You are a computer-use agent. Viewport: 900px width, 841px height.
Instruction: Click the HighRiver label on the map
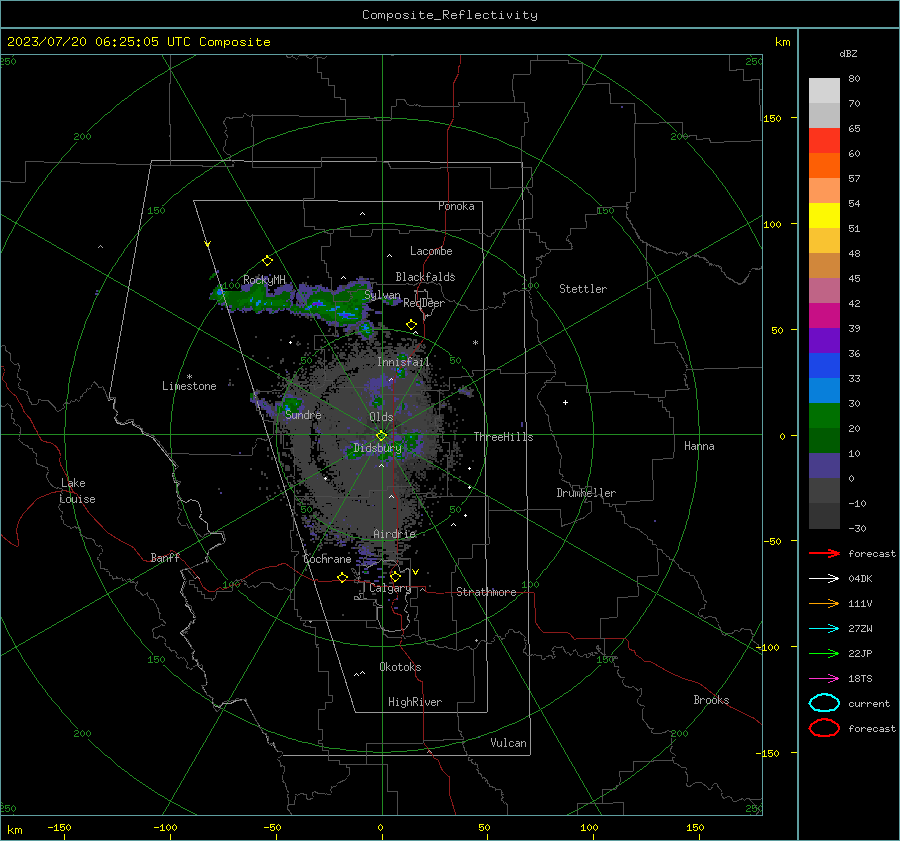pyautogui.click(x=415, y=702)
